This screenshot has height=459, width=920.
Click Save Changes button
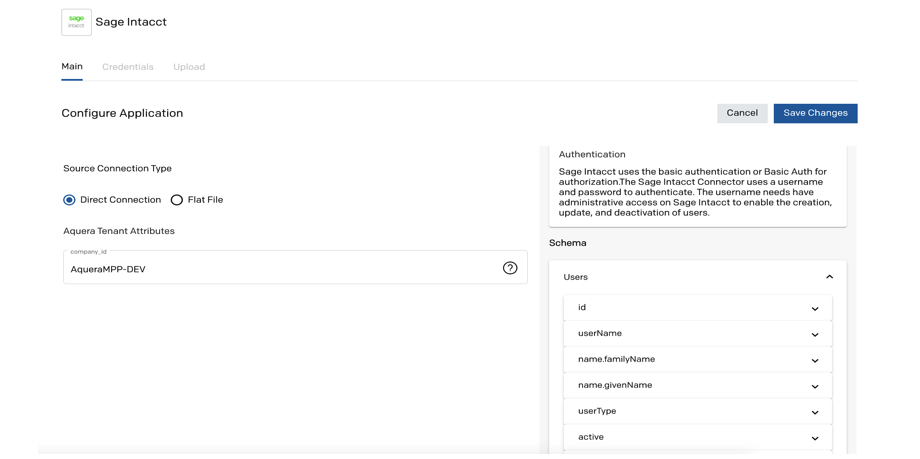[x=814, y=113]
